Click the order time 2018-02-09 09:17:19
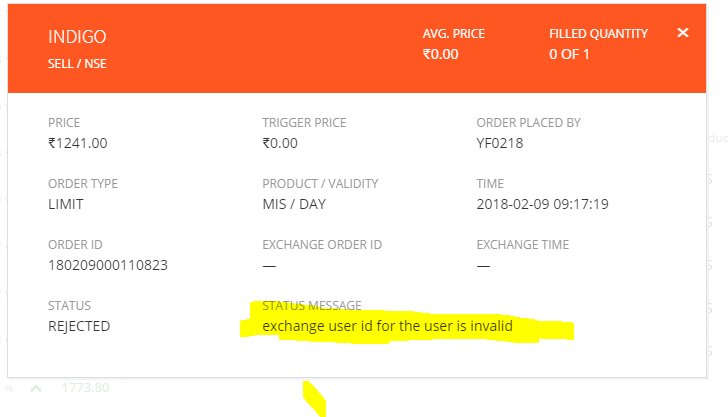This screenshot has height=417, width=728. [x=543, y=204]
